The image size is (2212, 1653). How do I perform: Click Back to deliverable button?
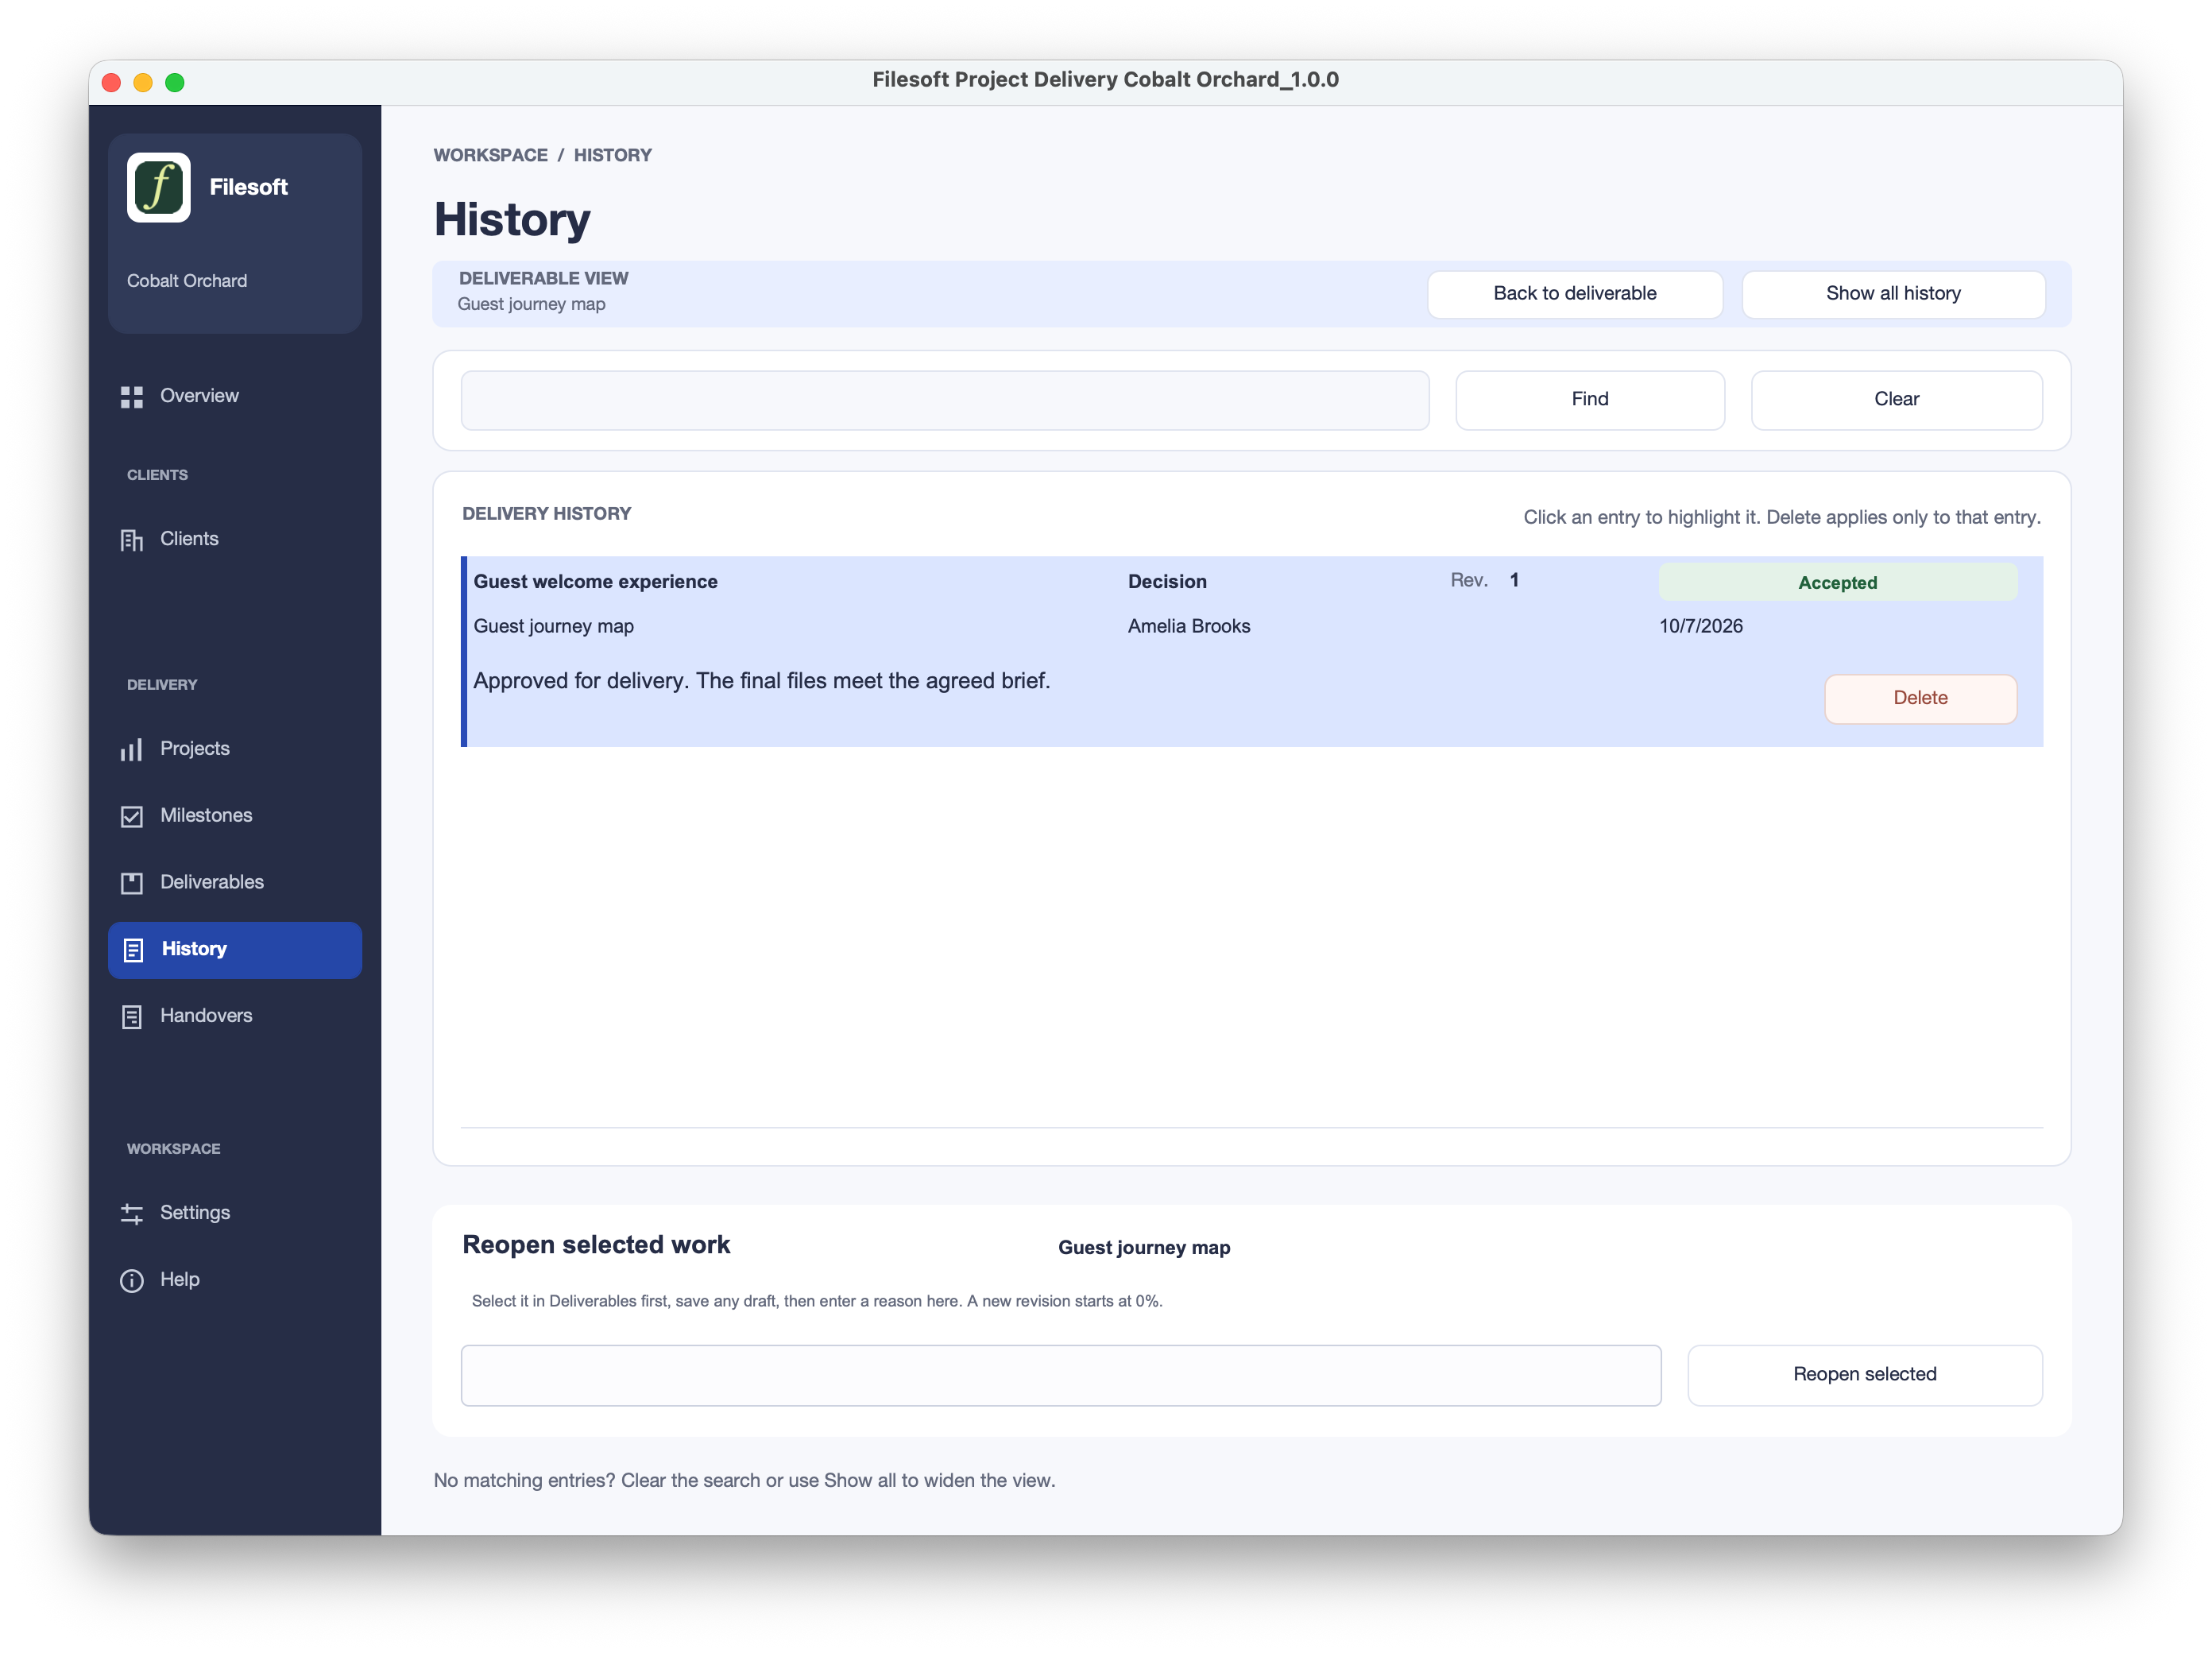tap(1575, 294)
